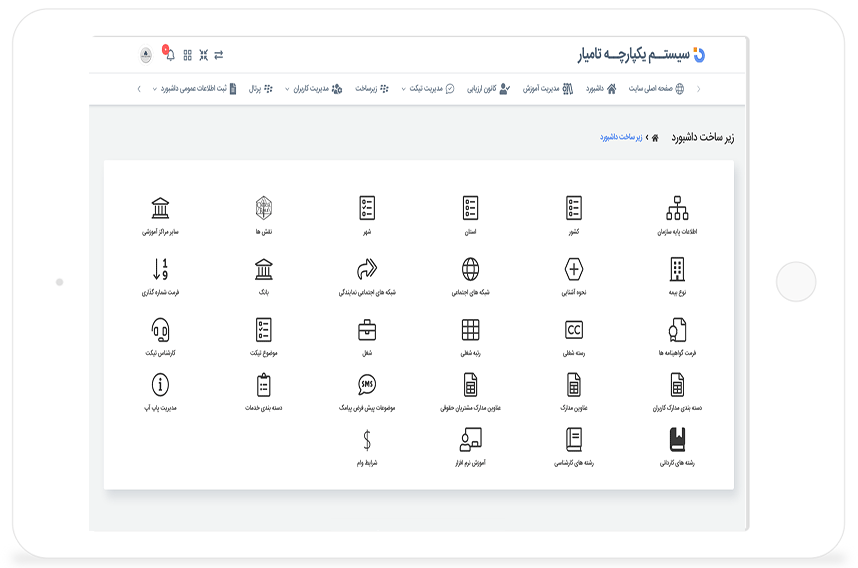Go to the dashboard (داشبورد) menu item

point(601,88)
